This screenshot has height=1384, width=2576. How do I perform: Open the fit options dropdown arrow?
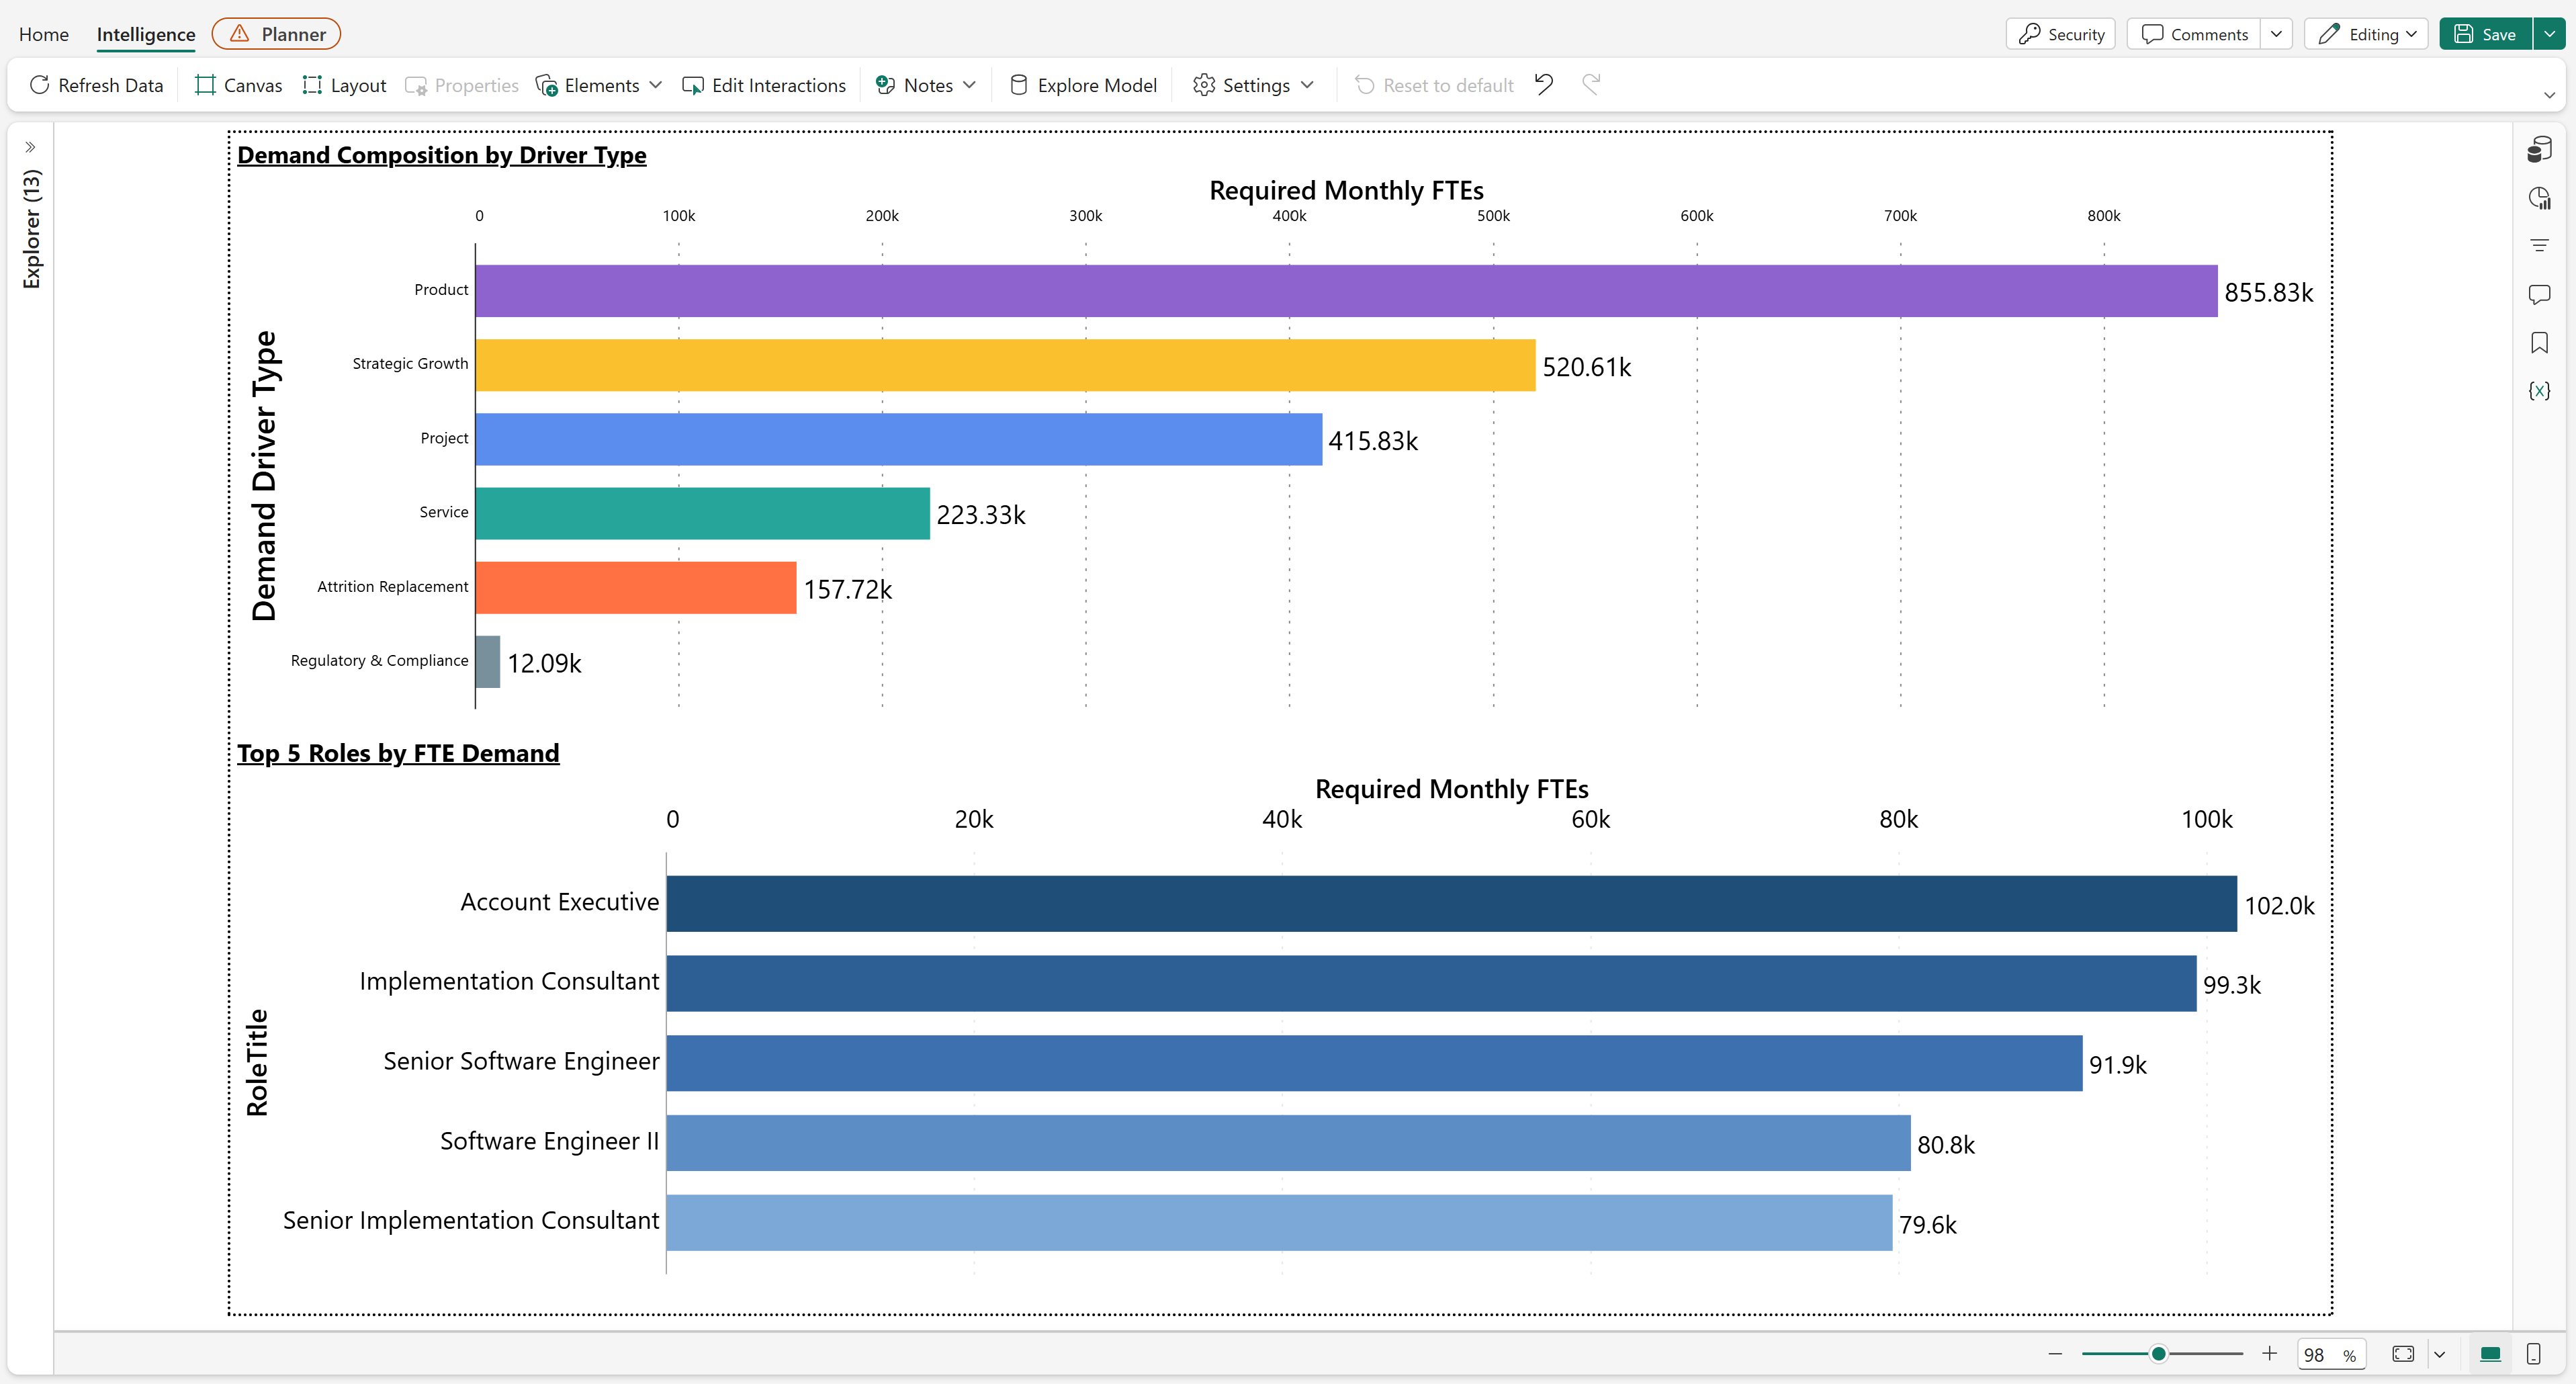[x=2439, y=1354]
